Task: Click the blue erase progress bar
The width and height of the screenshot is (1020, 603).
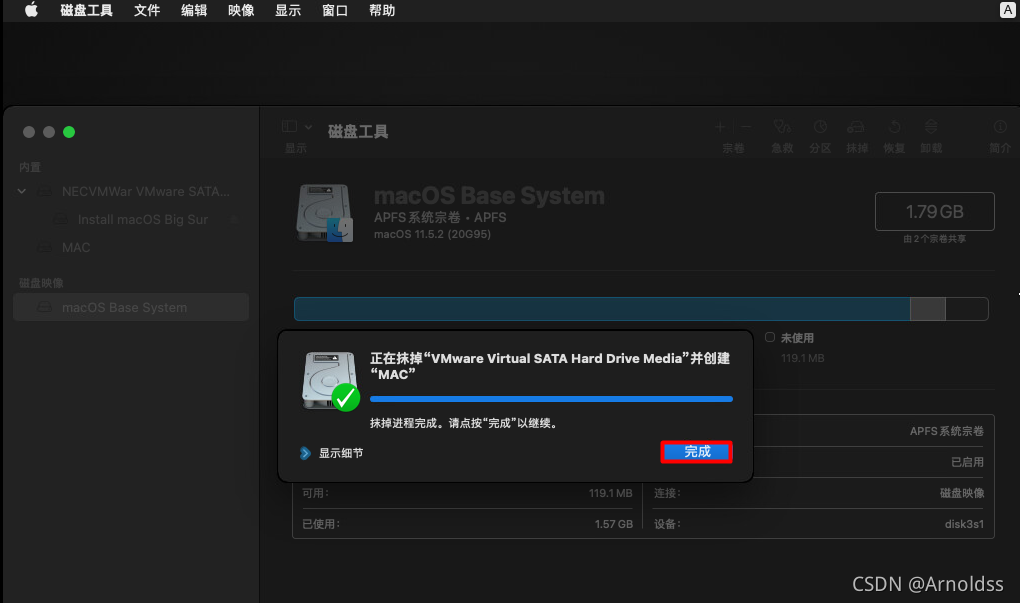Action: [551, 399]
